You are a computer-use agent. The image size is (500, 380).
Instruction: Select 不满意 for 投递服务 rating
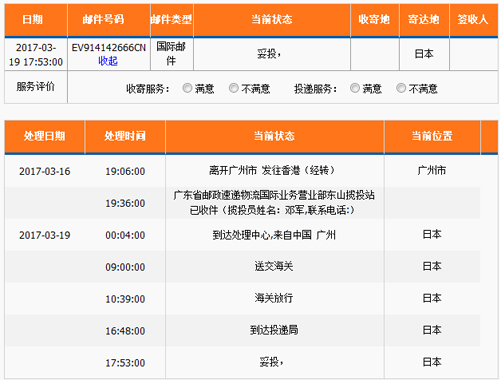tap(401, 88)
